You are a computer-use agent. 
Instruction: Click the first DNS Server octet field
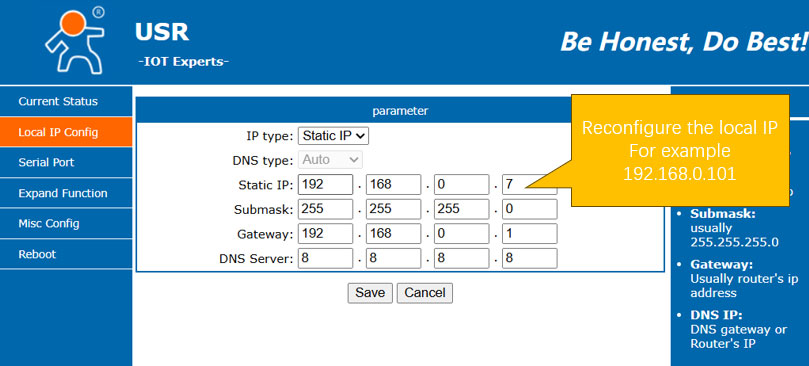tap(326, 259)
